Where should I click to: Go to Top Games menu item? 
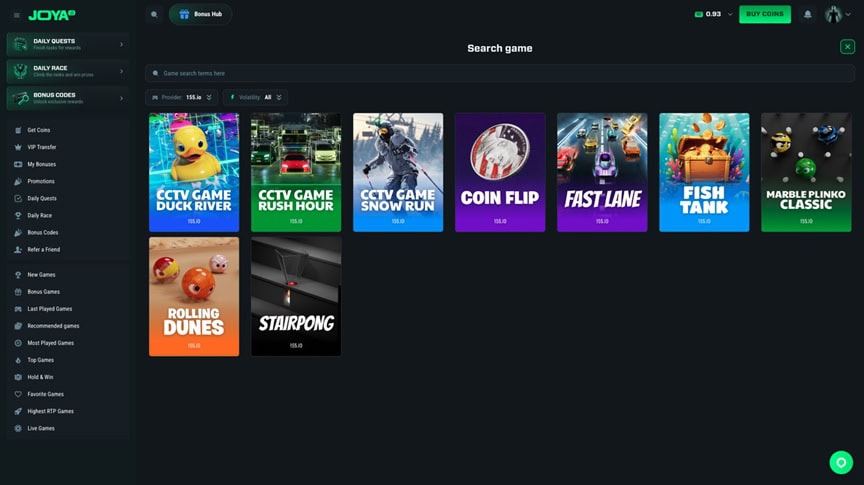41,360
